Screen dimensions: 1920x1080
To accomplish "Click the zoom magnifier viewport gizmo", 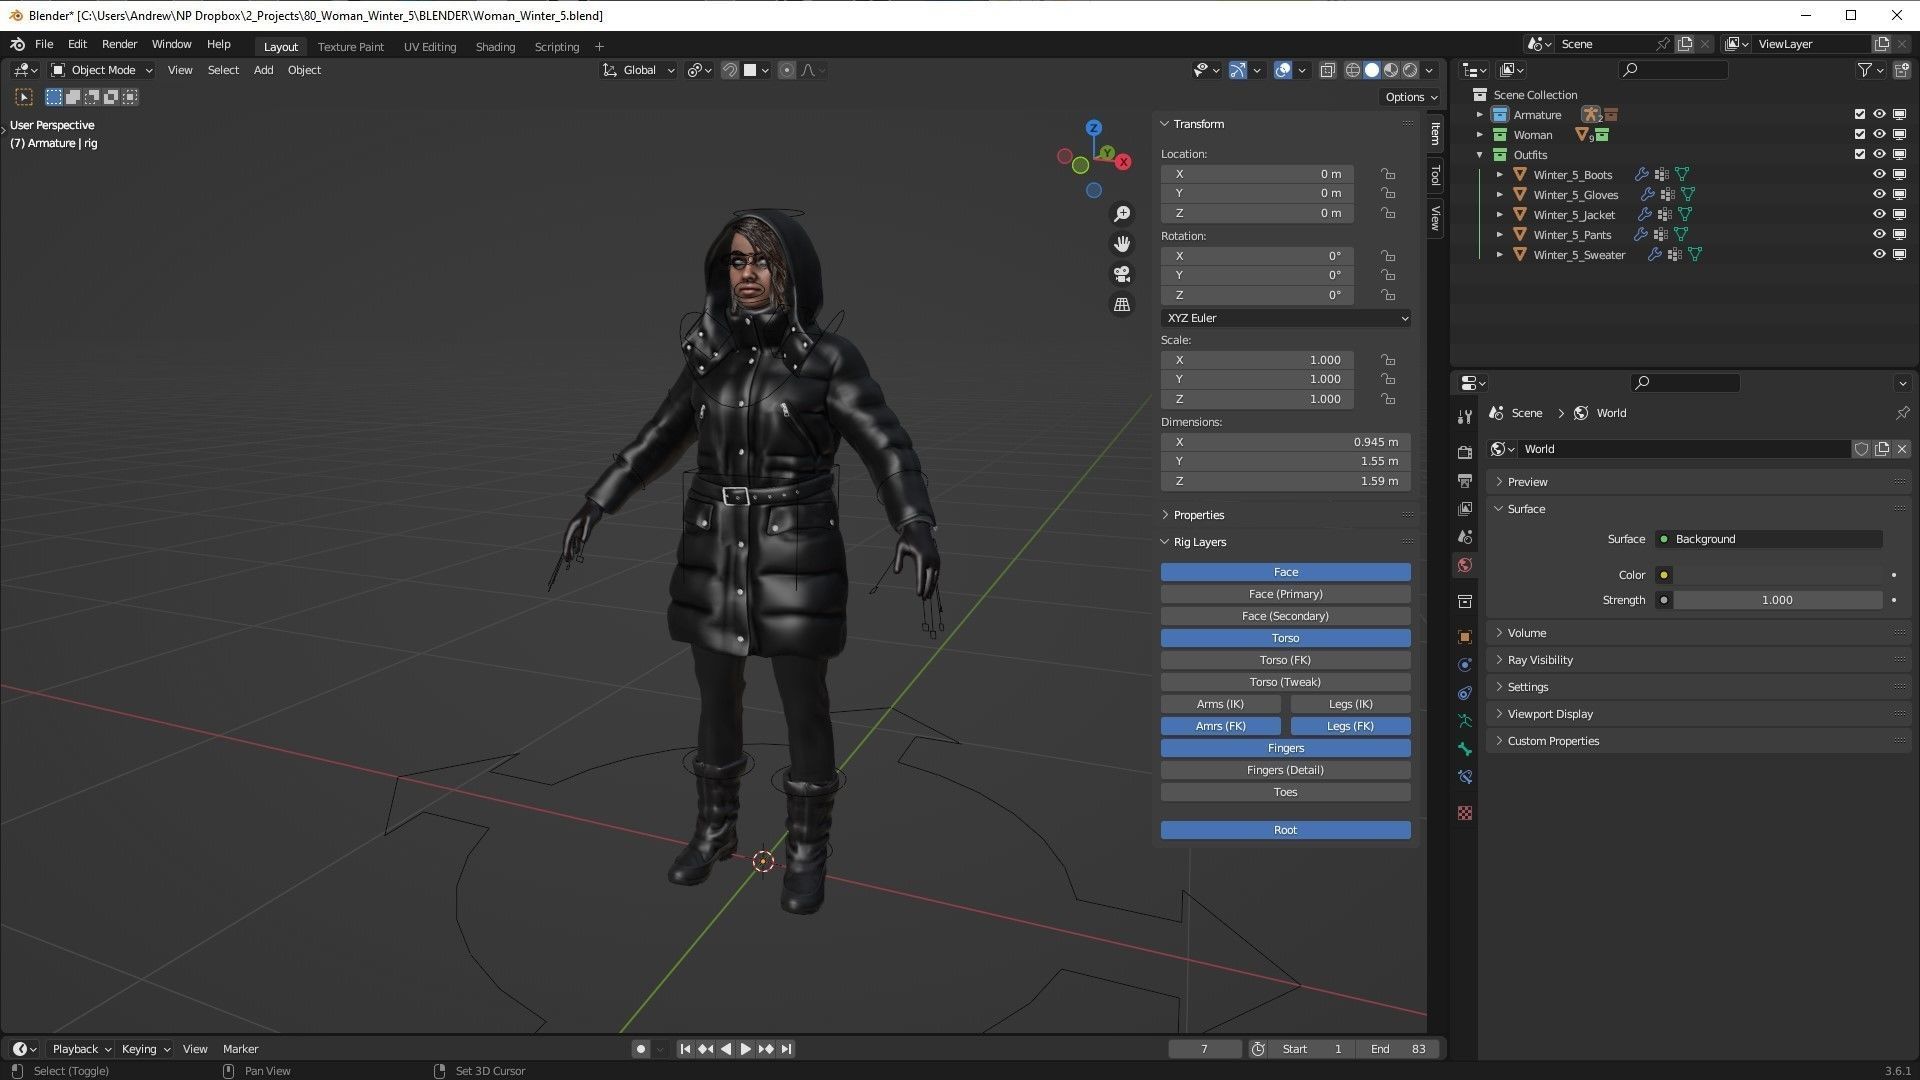I will [x=1122, y=214].
